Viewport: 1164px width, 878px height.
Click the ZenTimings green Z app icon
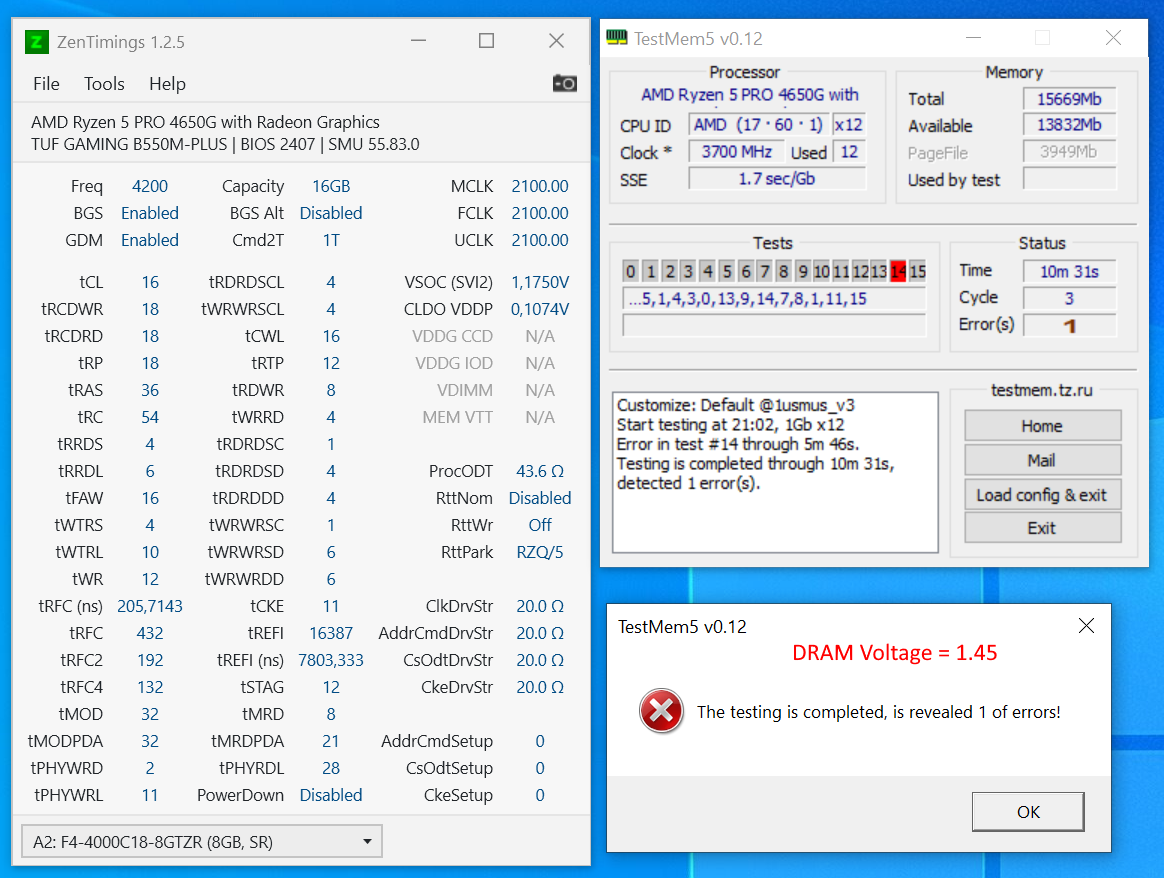pos(36,42)
